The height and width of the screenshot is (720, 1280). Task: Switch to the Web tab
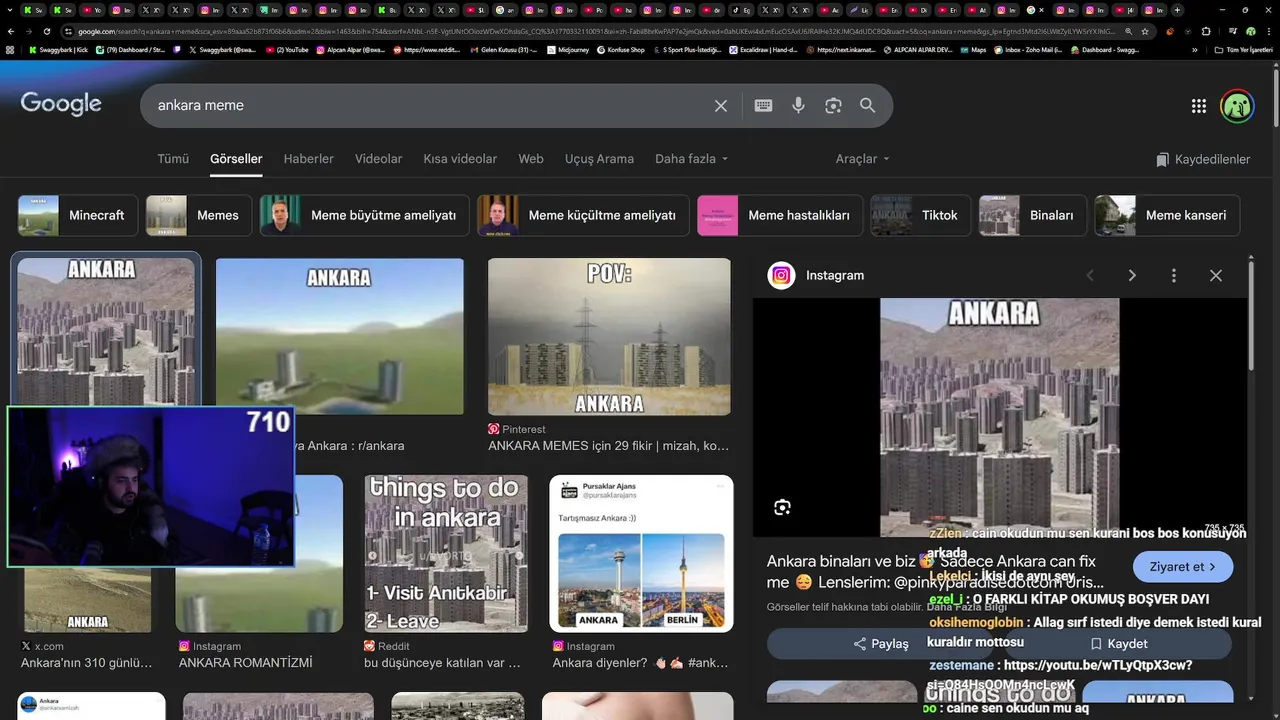coord(531,159)
